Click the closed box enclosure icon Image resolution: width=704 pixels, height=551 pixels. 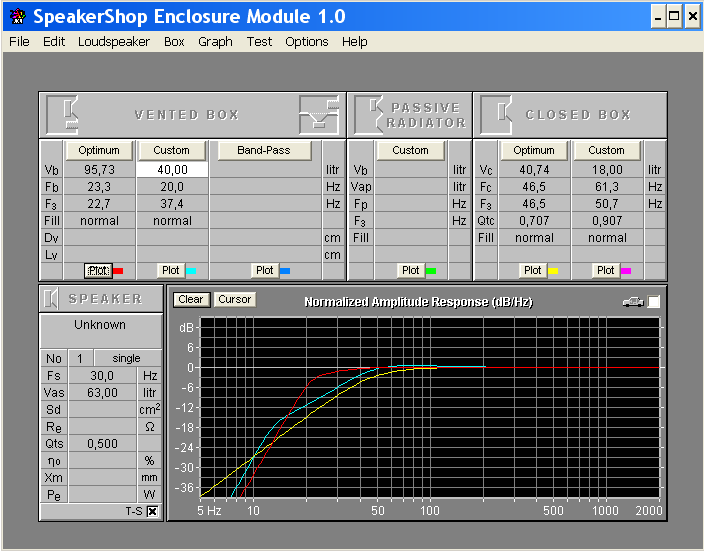pos(496,115)
